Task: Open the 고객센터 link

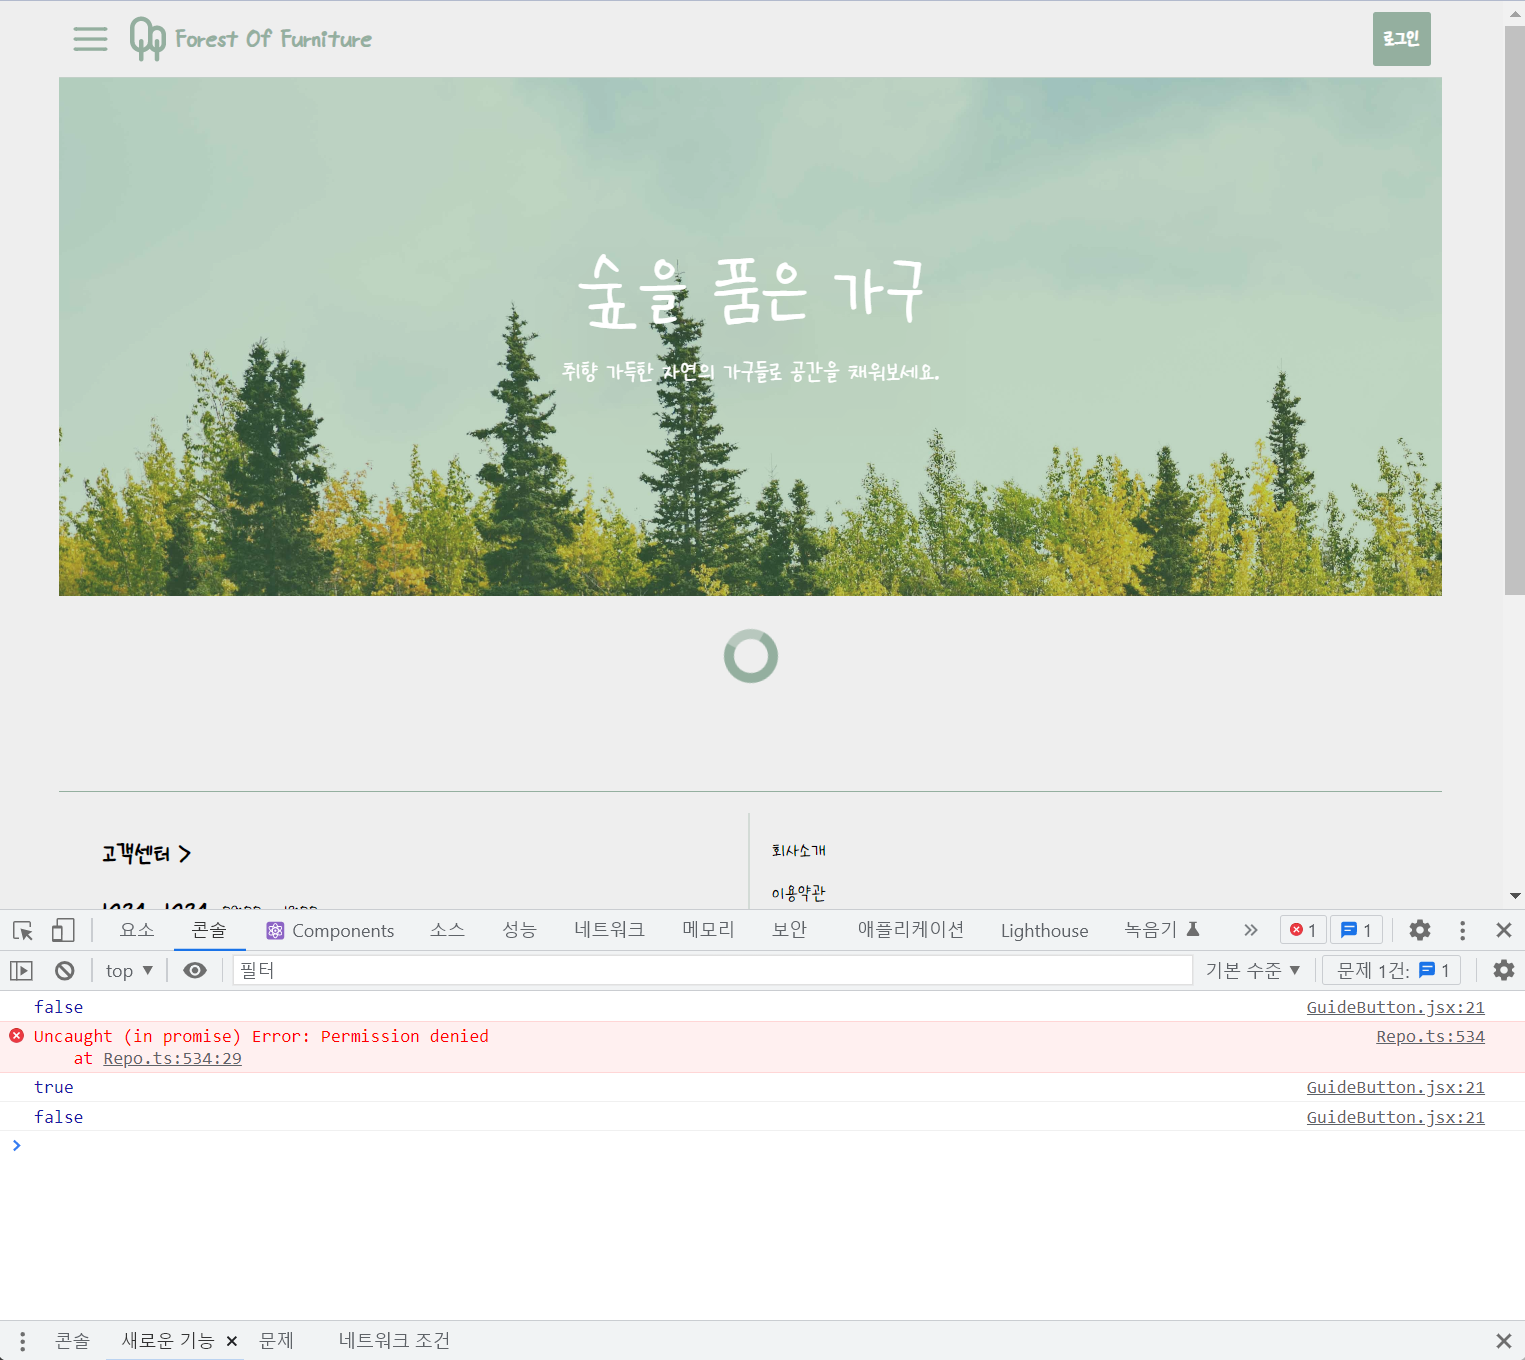Action: click(x=146, y=853)
